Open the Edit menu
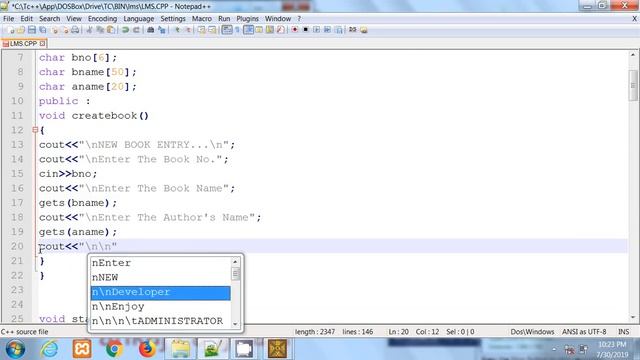 point(27,19)
